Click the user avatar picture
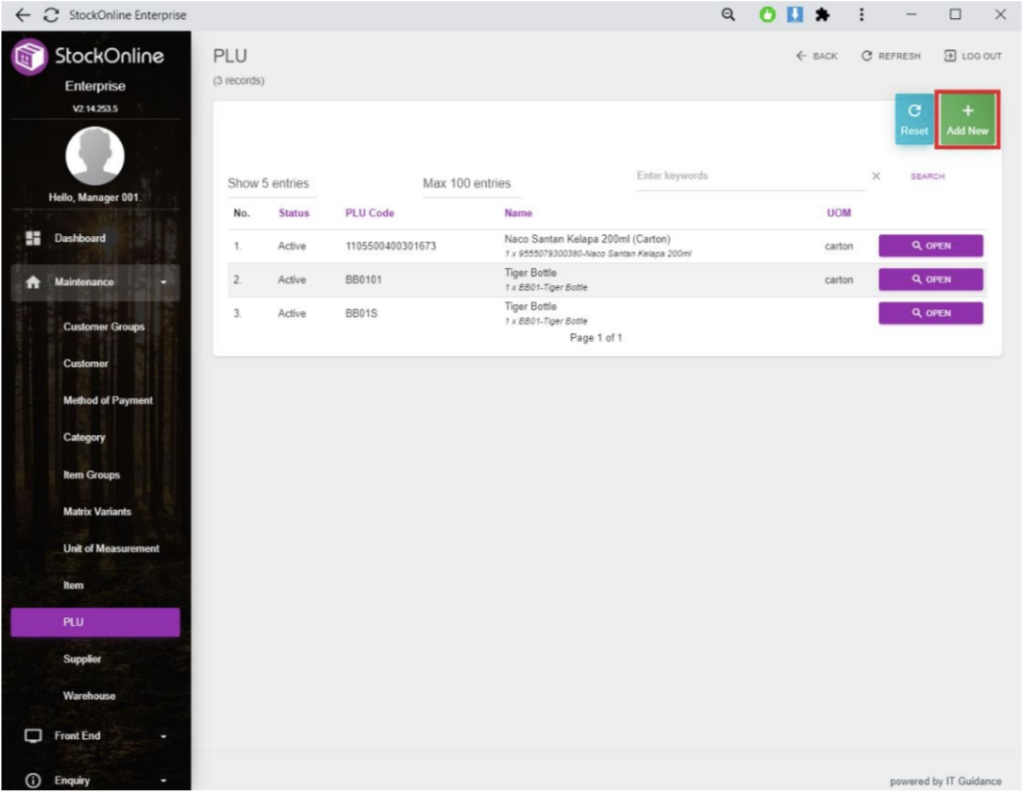The image size is (1024, 793). click(95, 157)
